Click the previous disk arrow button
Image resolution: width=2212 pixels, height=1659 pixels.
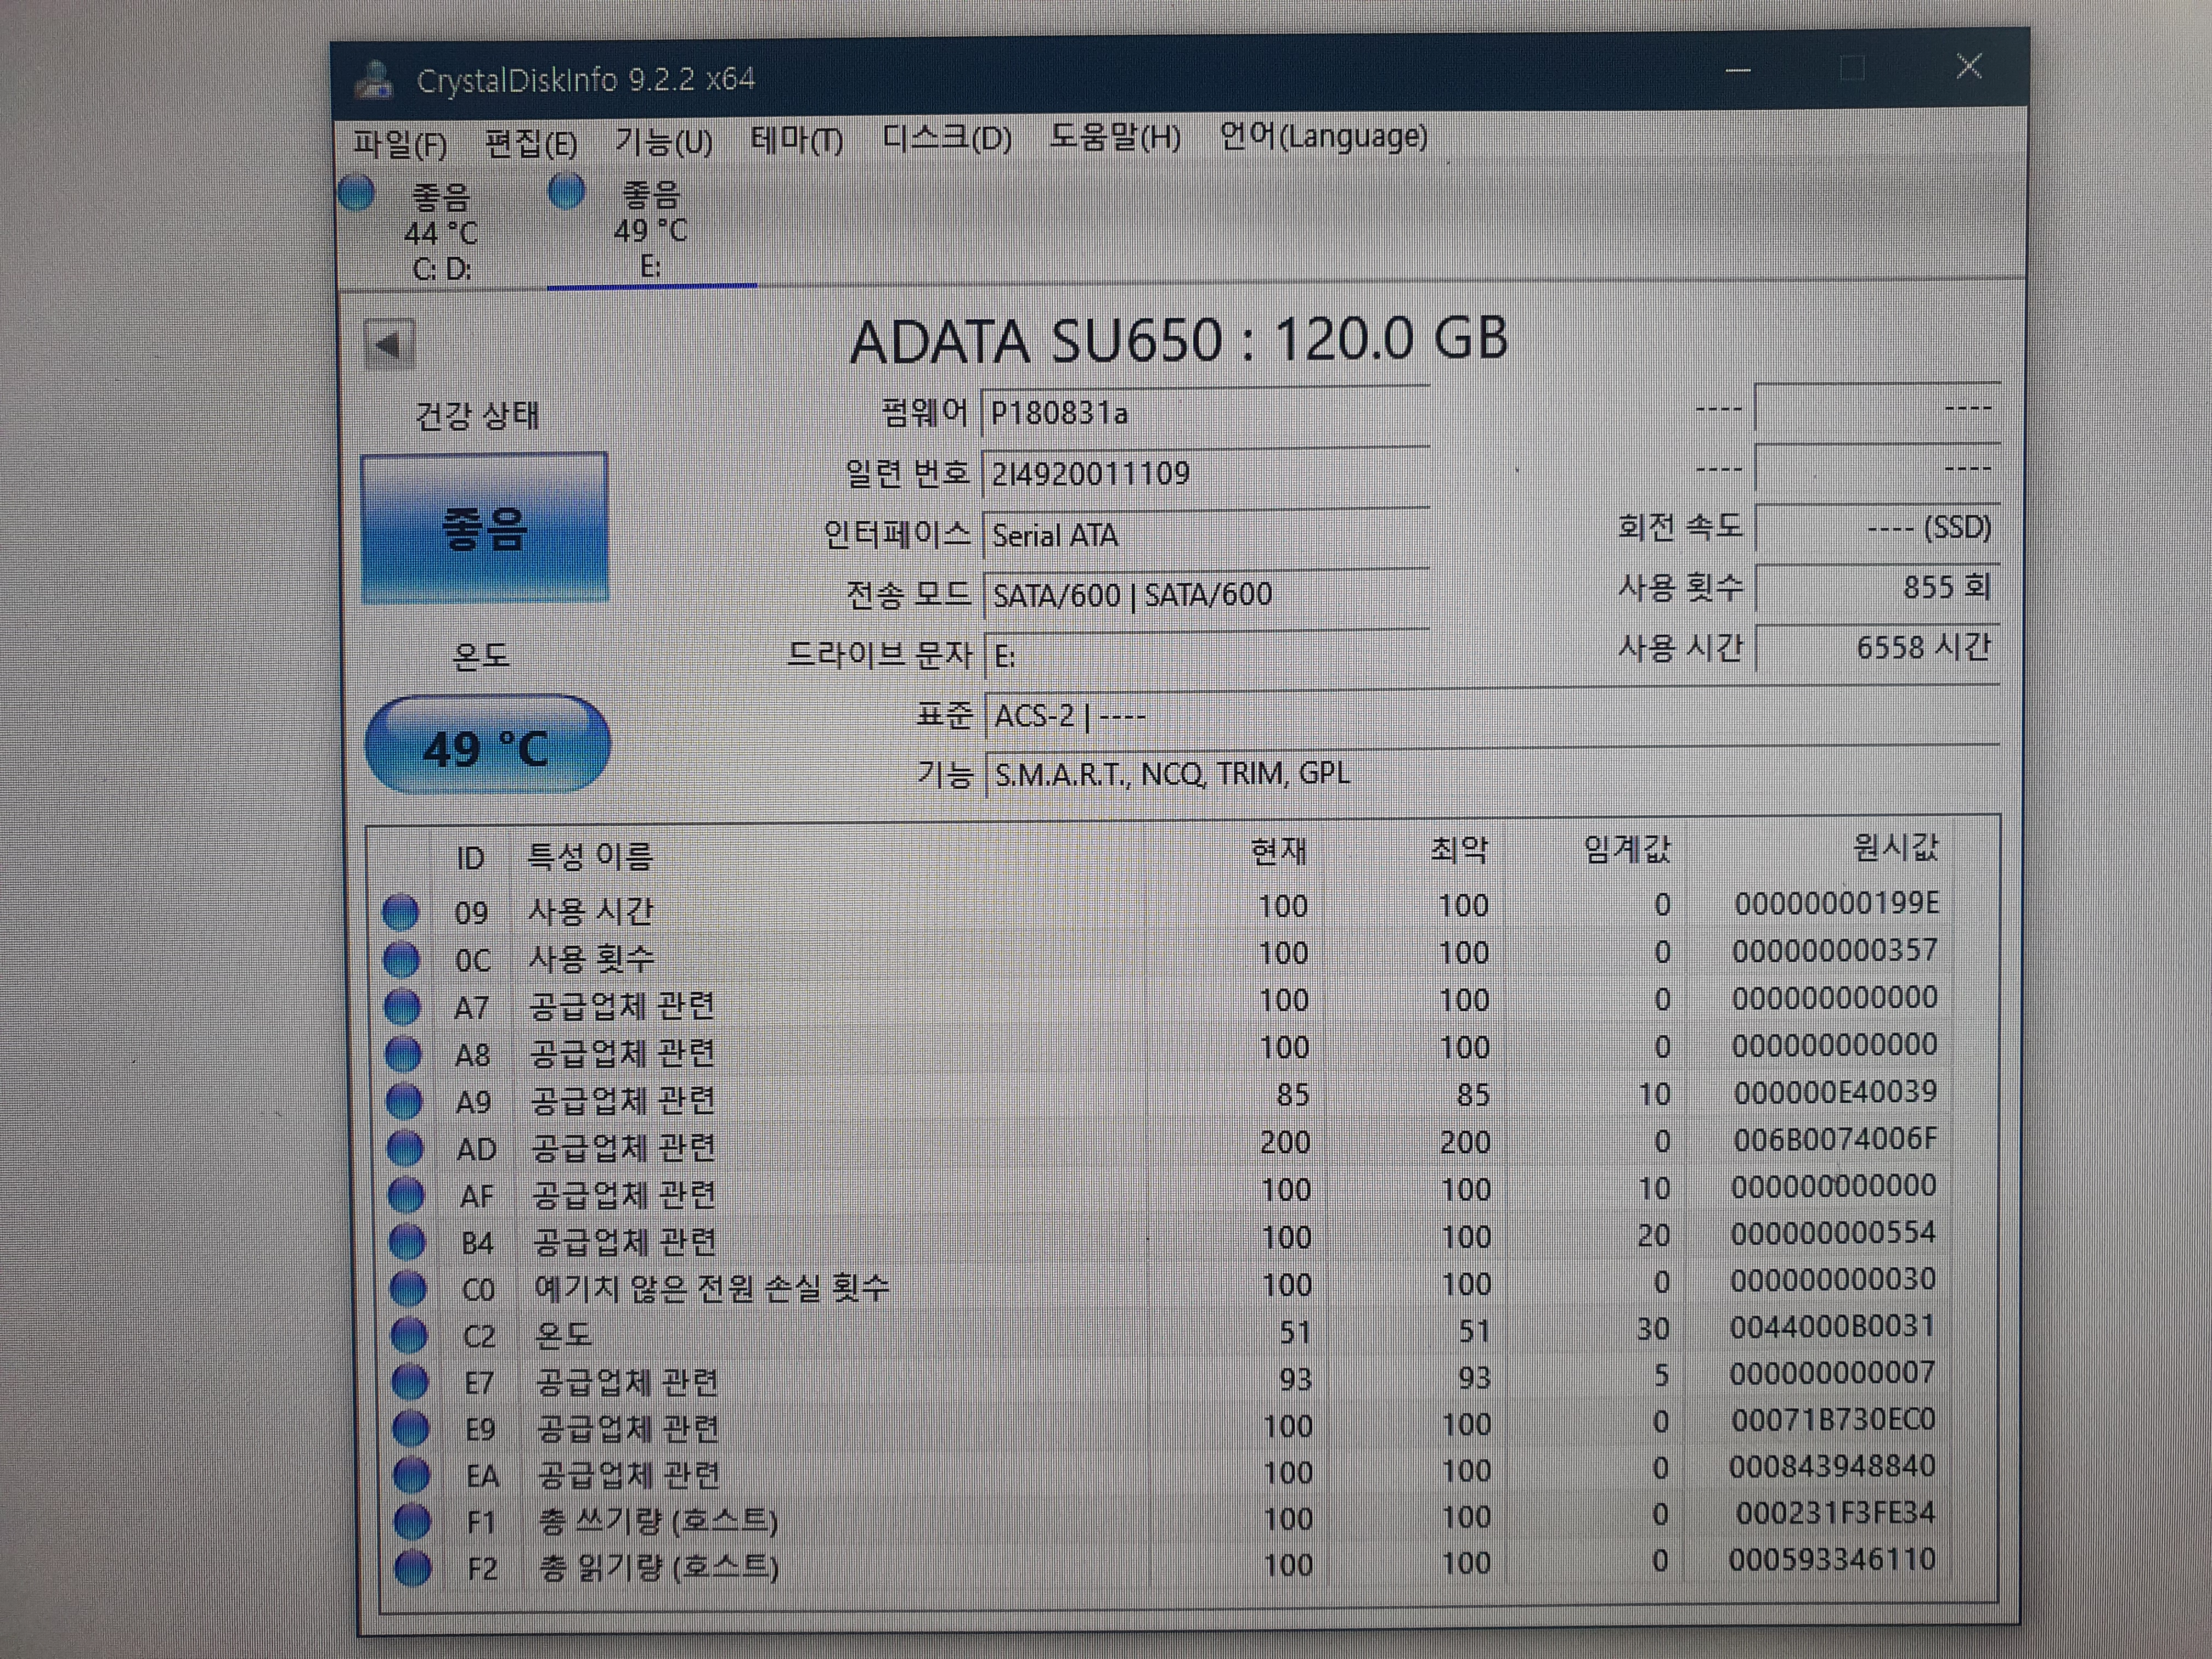point(389,345)
